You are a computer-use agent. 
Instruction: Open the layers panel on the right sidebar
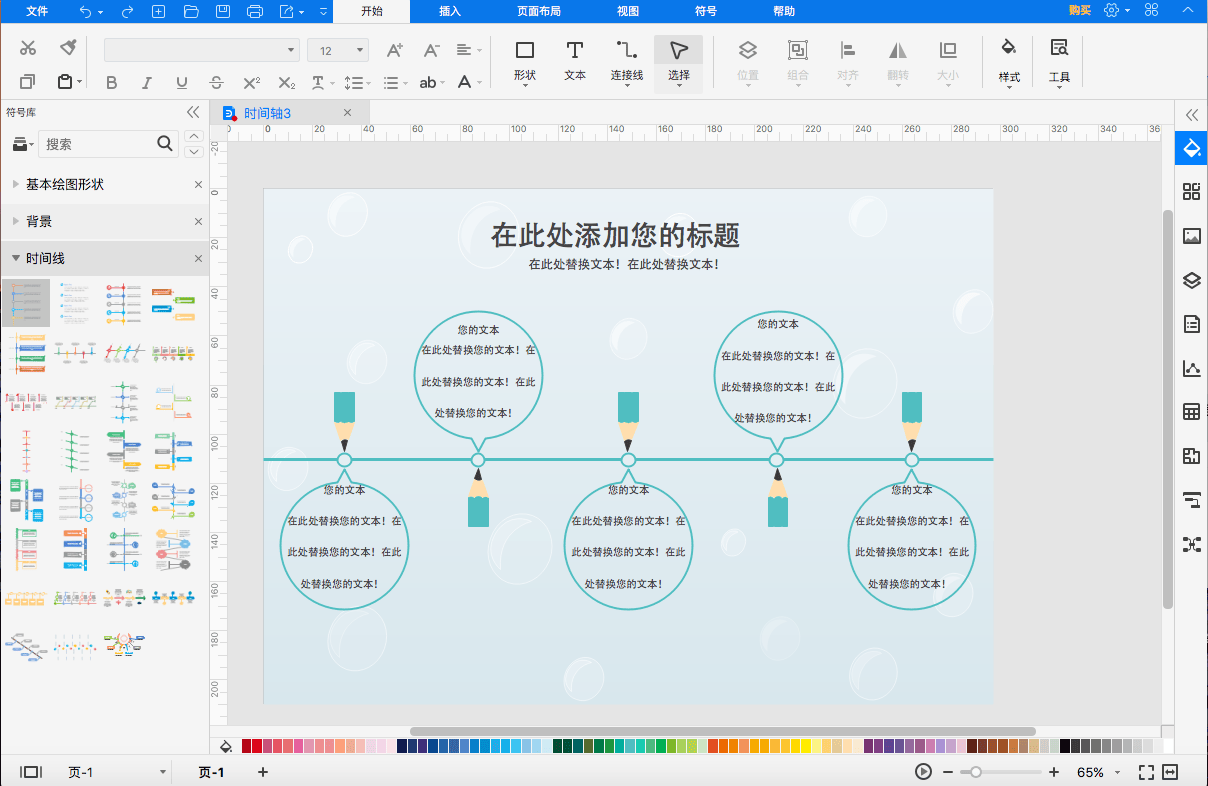click(x=1190, y=281)
